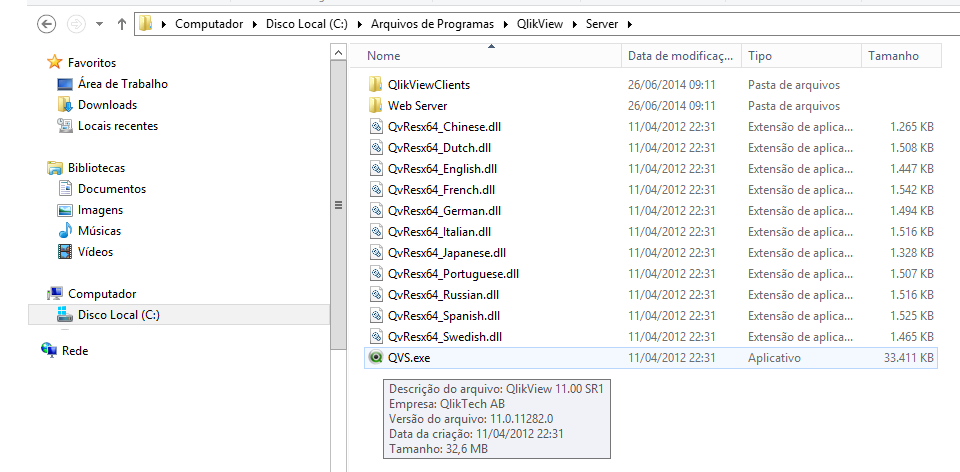This screenshot has width=960, height=472.
Task: Sort by the Nome column header
Action: click(485, 56)
